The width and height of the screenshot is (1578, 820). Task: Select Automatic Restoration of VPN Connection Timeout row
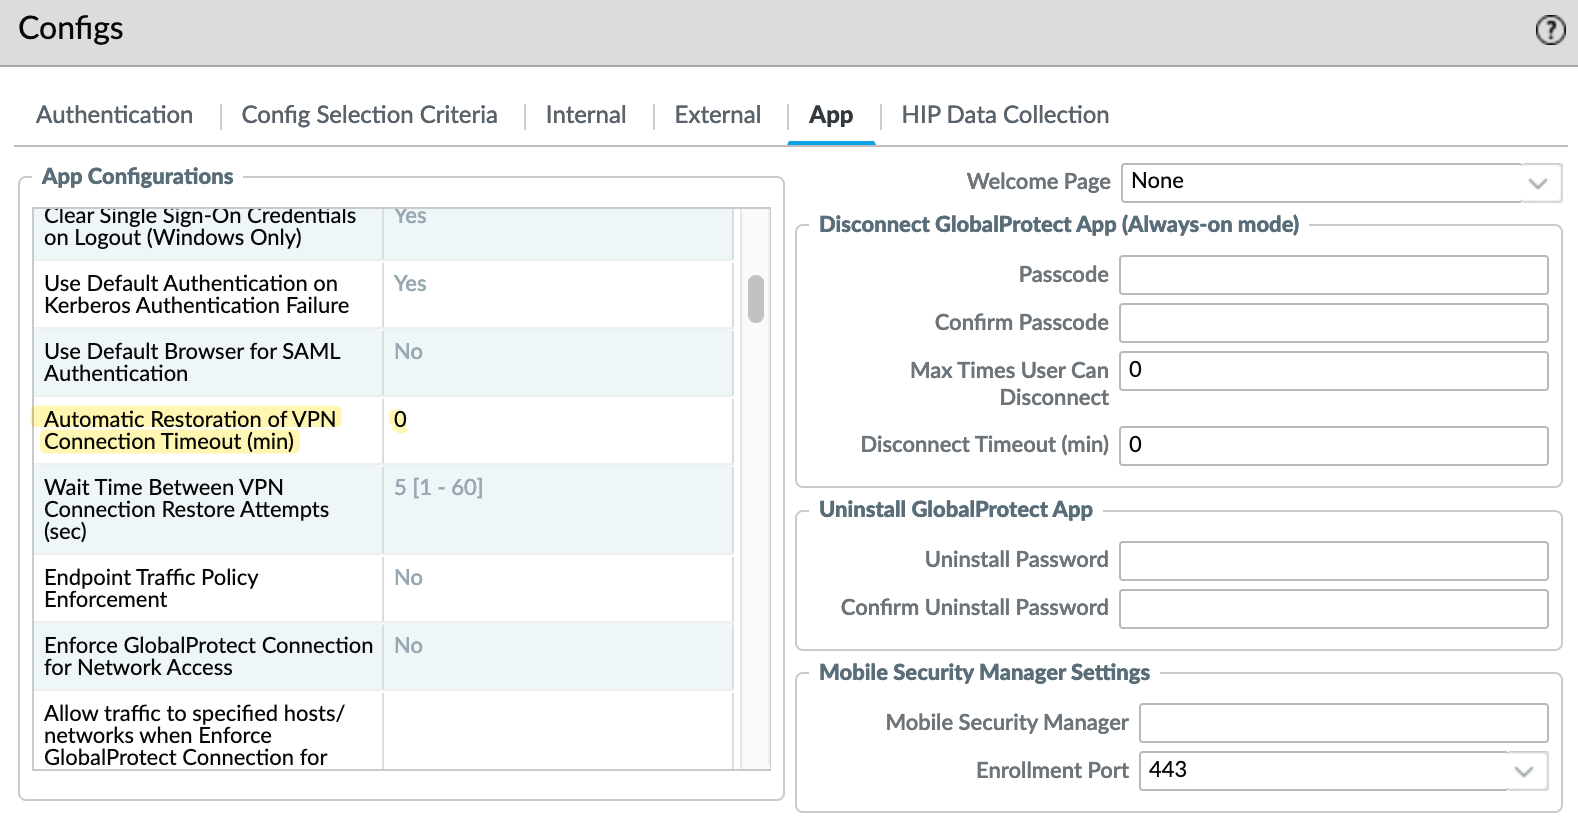383,431
